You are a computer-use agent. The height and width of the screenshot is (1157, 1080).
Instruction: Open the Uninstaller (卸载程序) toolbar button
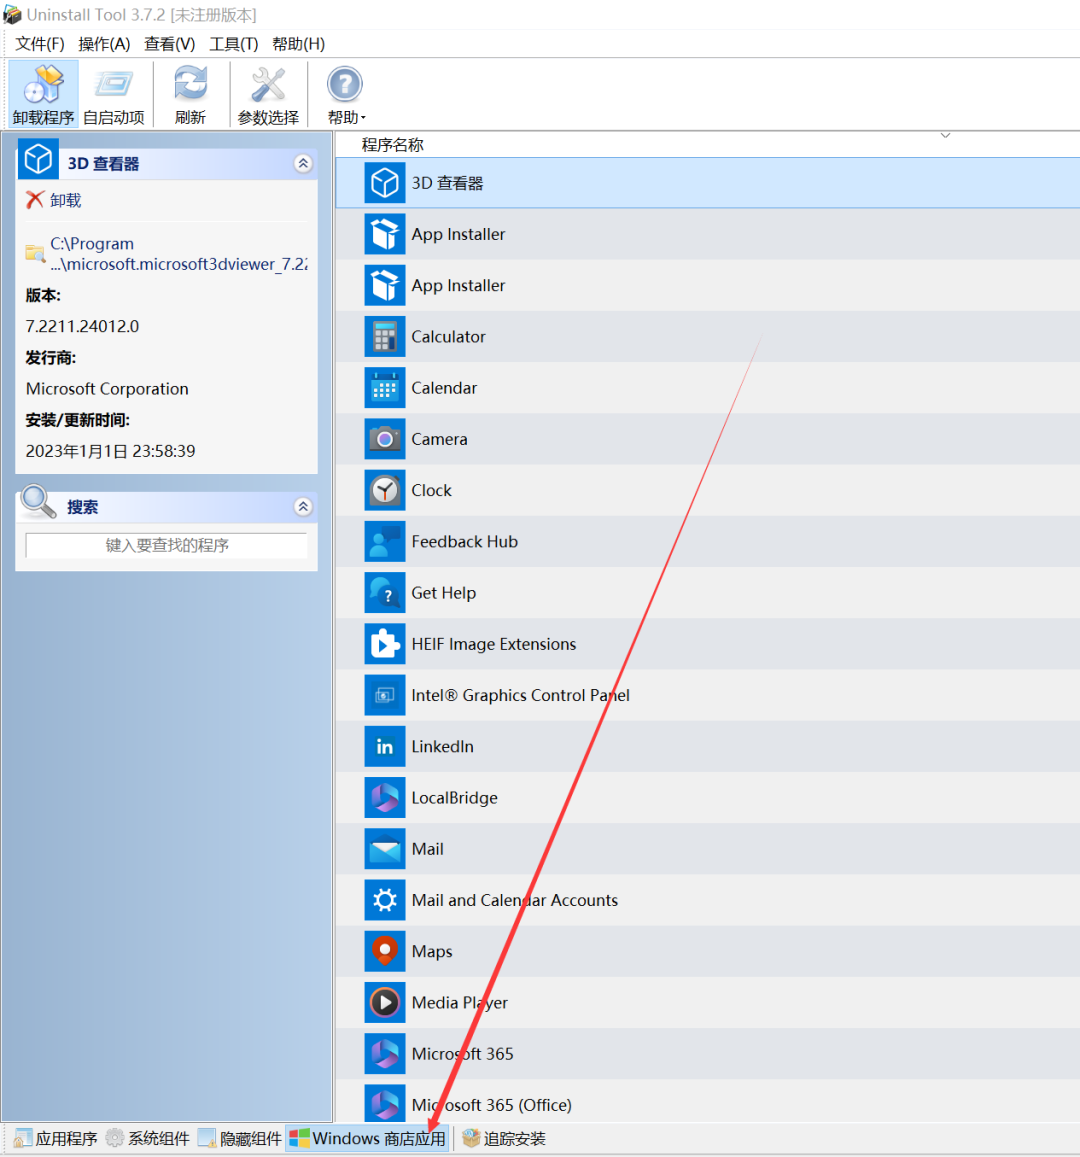click(x=44, y=94)
